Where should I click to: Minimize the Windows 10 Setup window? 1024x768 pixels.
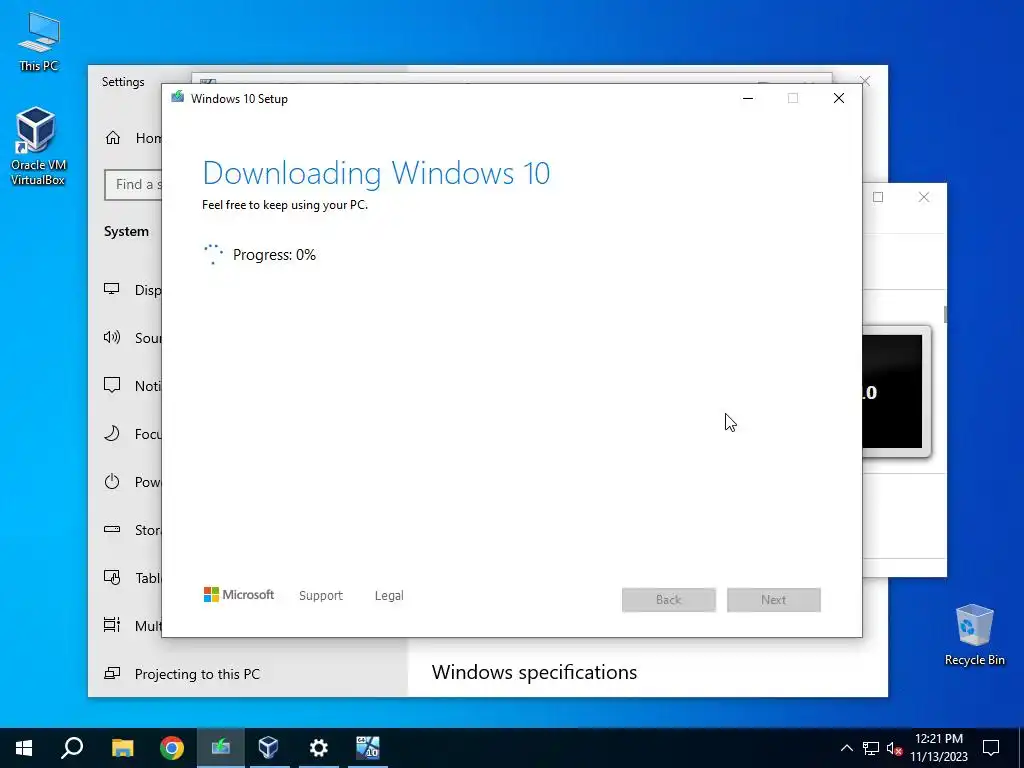(748, 98)
